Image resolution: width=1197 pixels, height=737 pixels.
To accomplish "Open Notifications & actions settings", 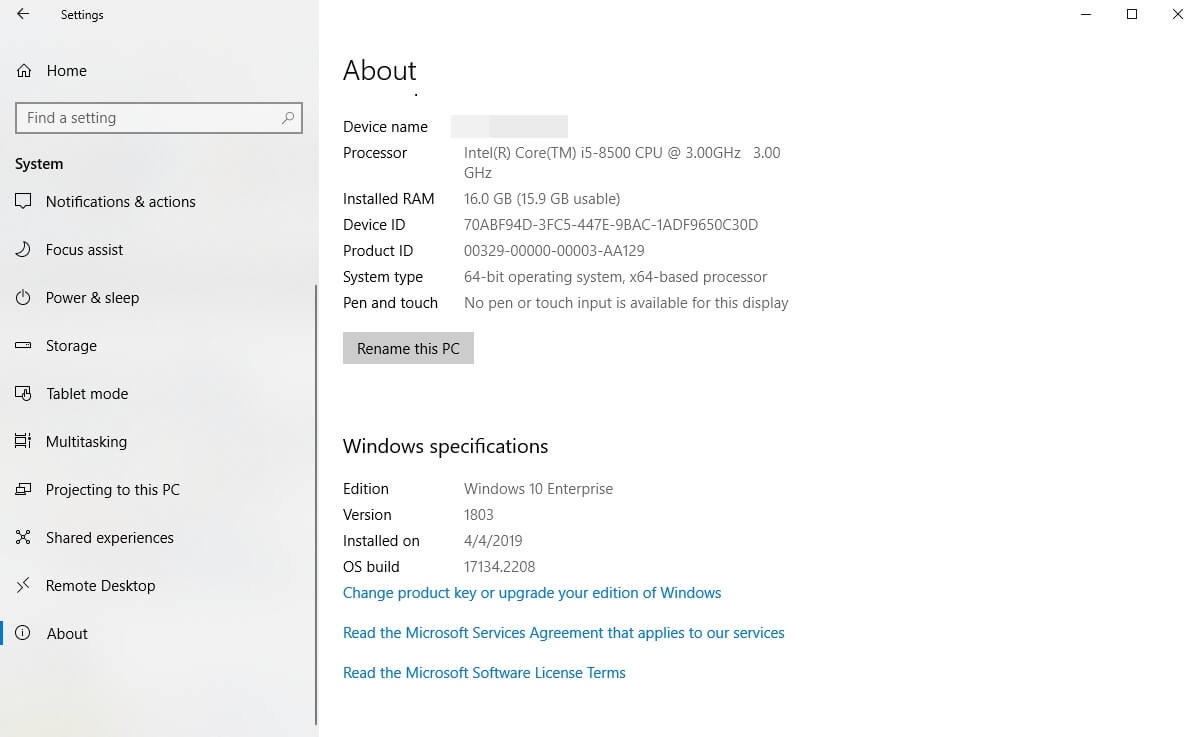I will click(x=121, y=202).
